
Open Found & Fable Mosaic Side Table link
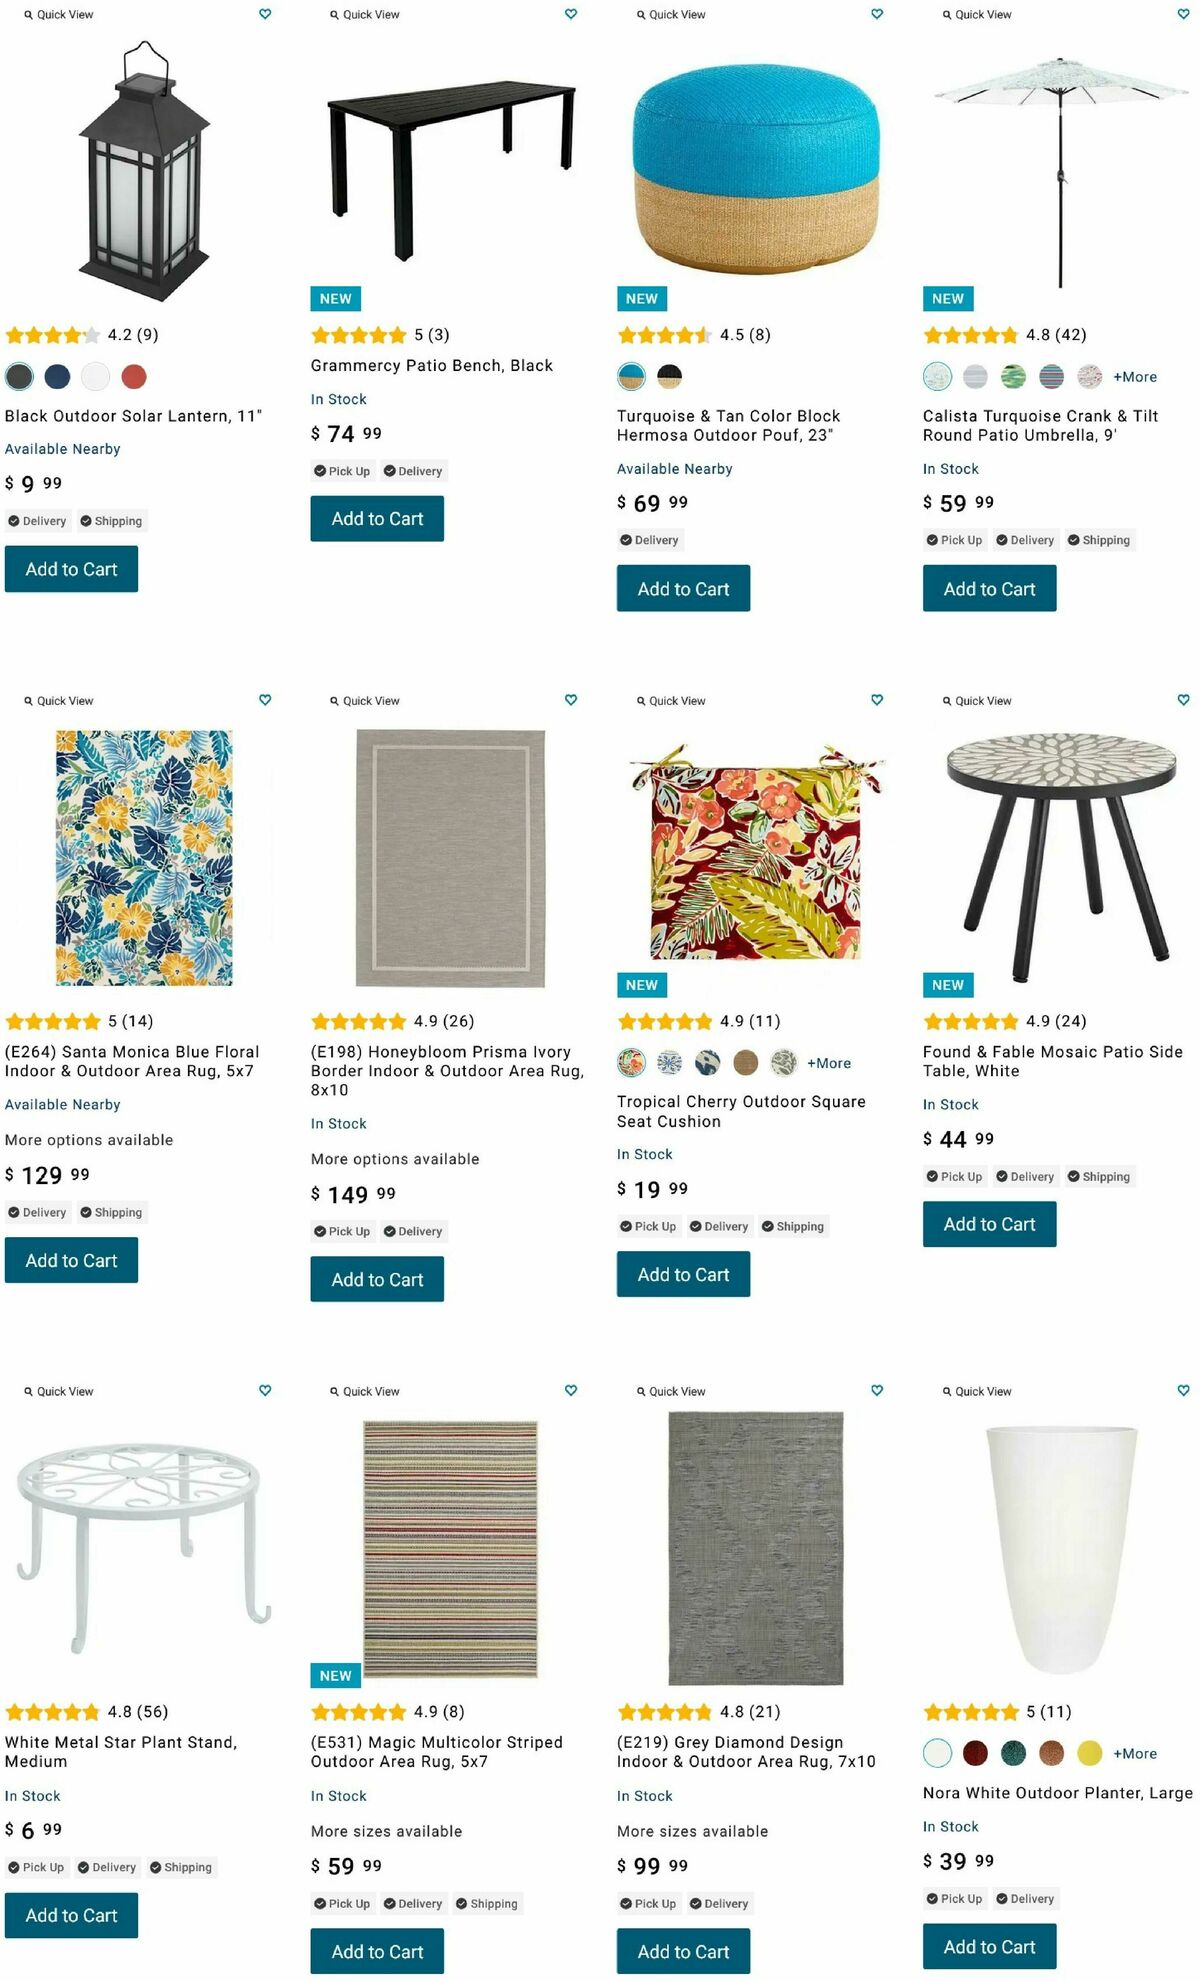point(1052,1061)
